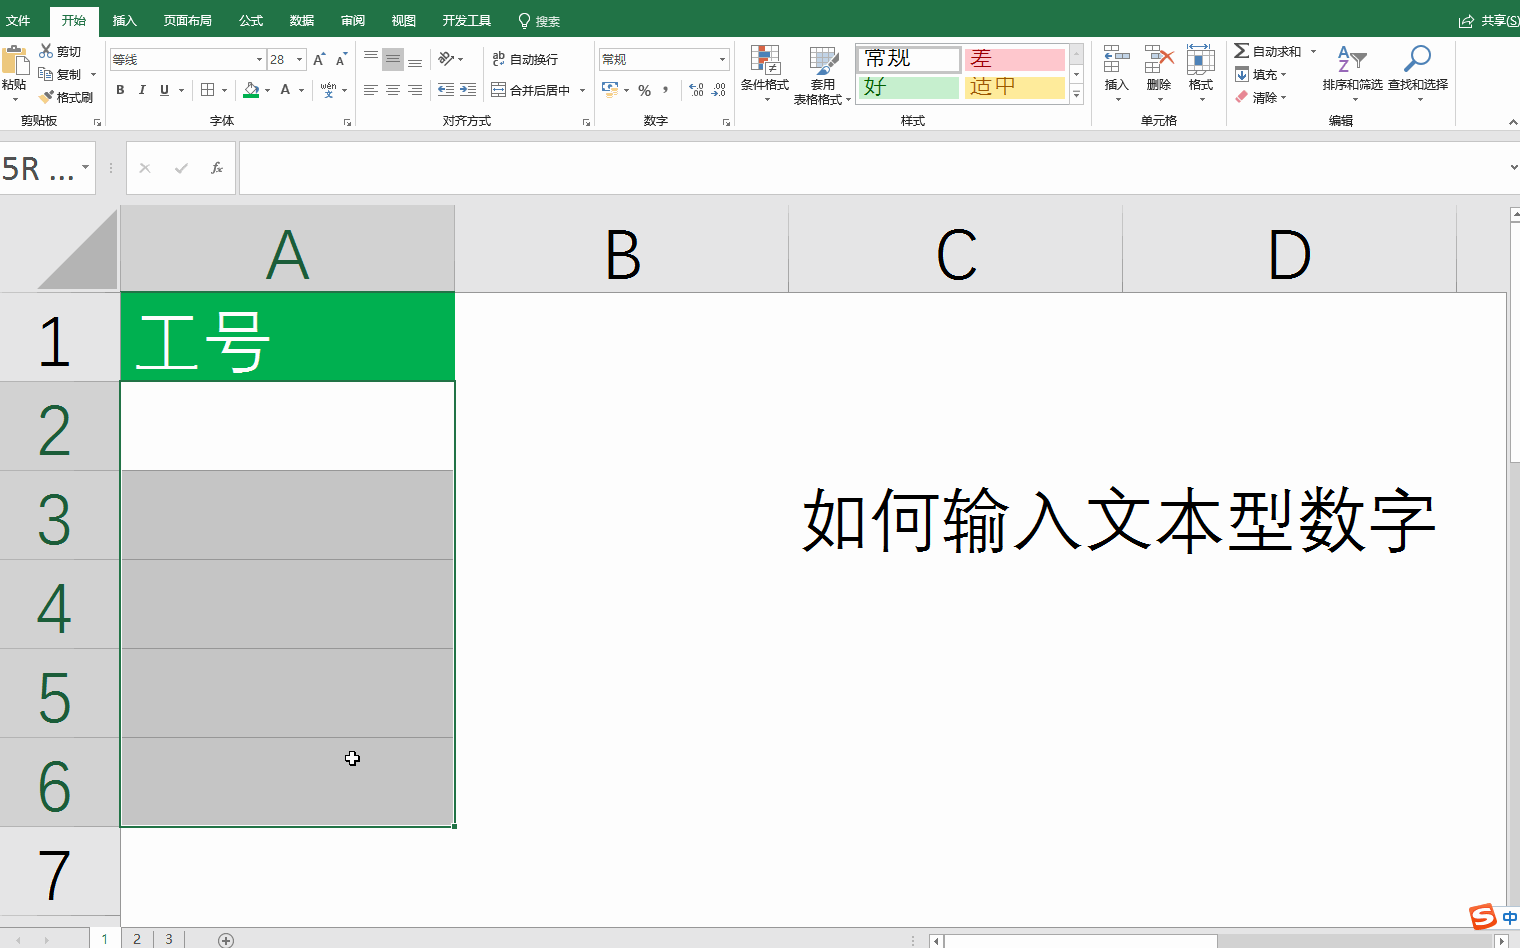This screenshot has height=948, width=1520.
Task: Select column B header
Action: click(622, 249)
